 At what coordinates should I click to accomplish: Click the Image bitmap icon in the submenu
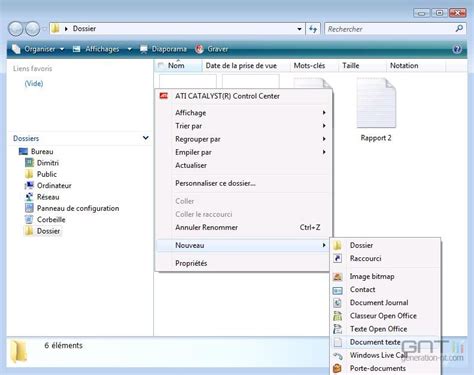click(337, 276)
